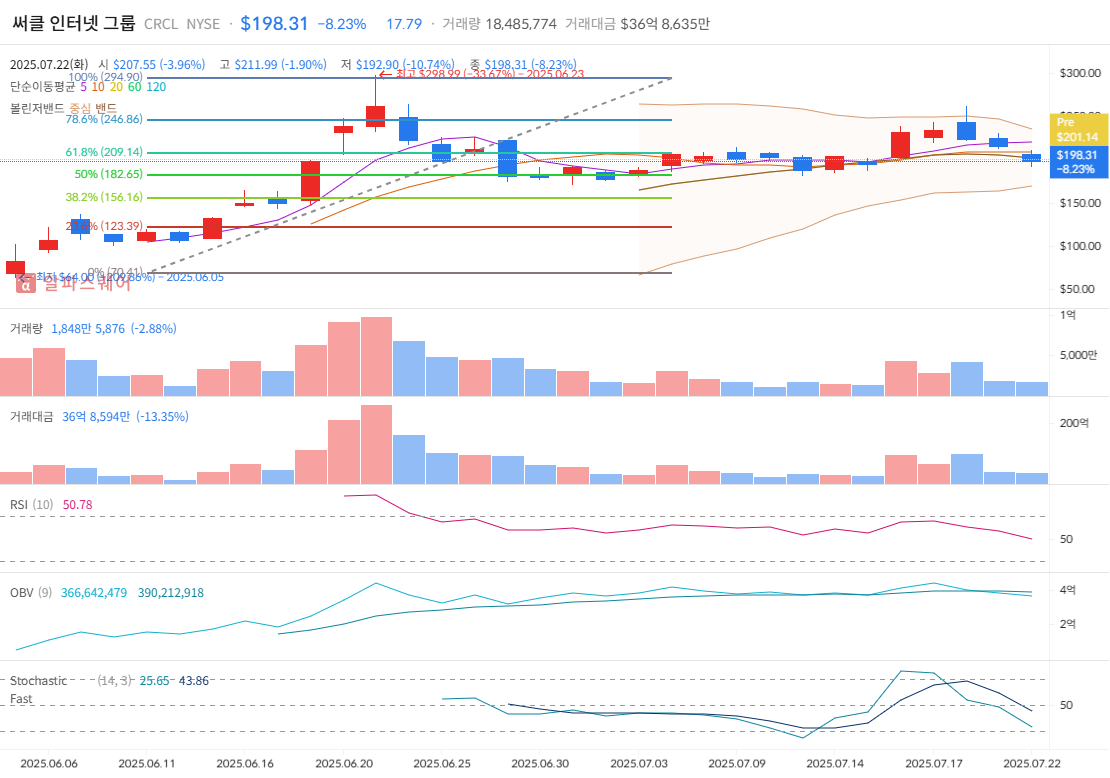Click the 거래량 panel value 1,848만 5,876

88,328
